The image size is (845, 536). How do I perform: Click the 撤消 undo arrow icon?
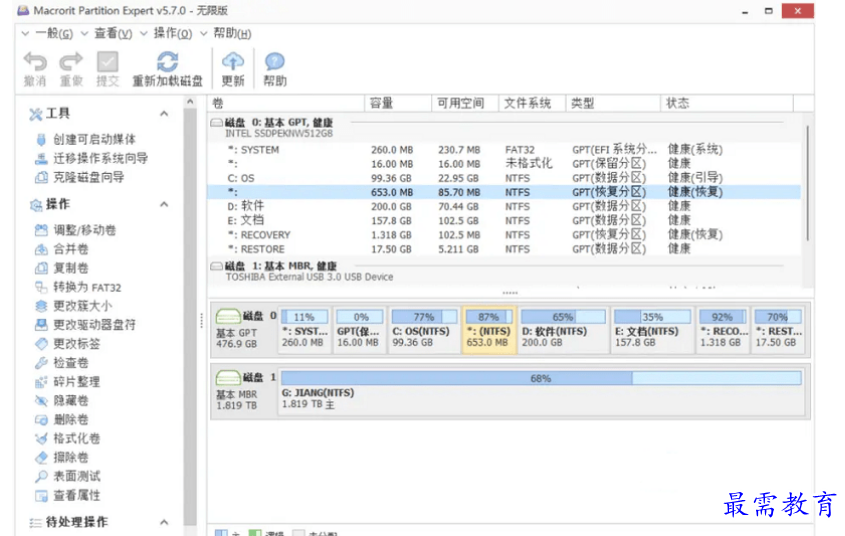[x=35, y=63]
